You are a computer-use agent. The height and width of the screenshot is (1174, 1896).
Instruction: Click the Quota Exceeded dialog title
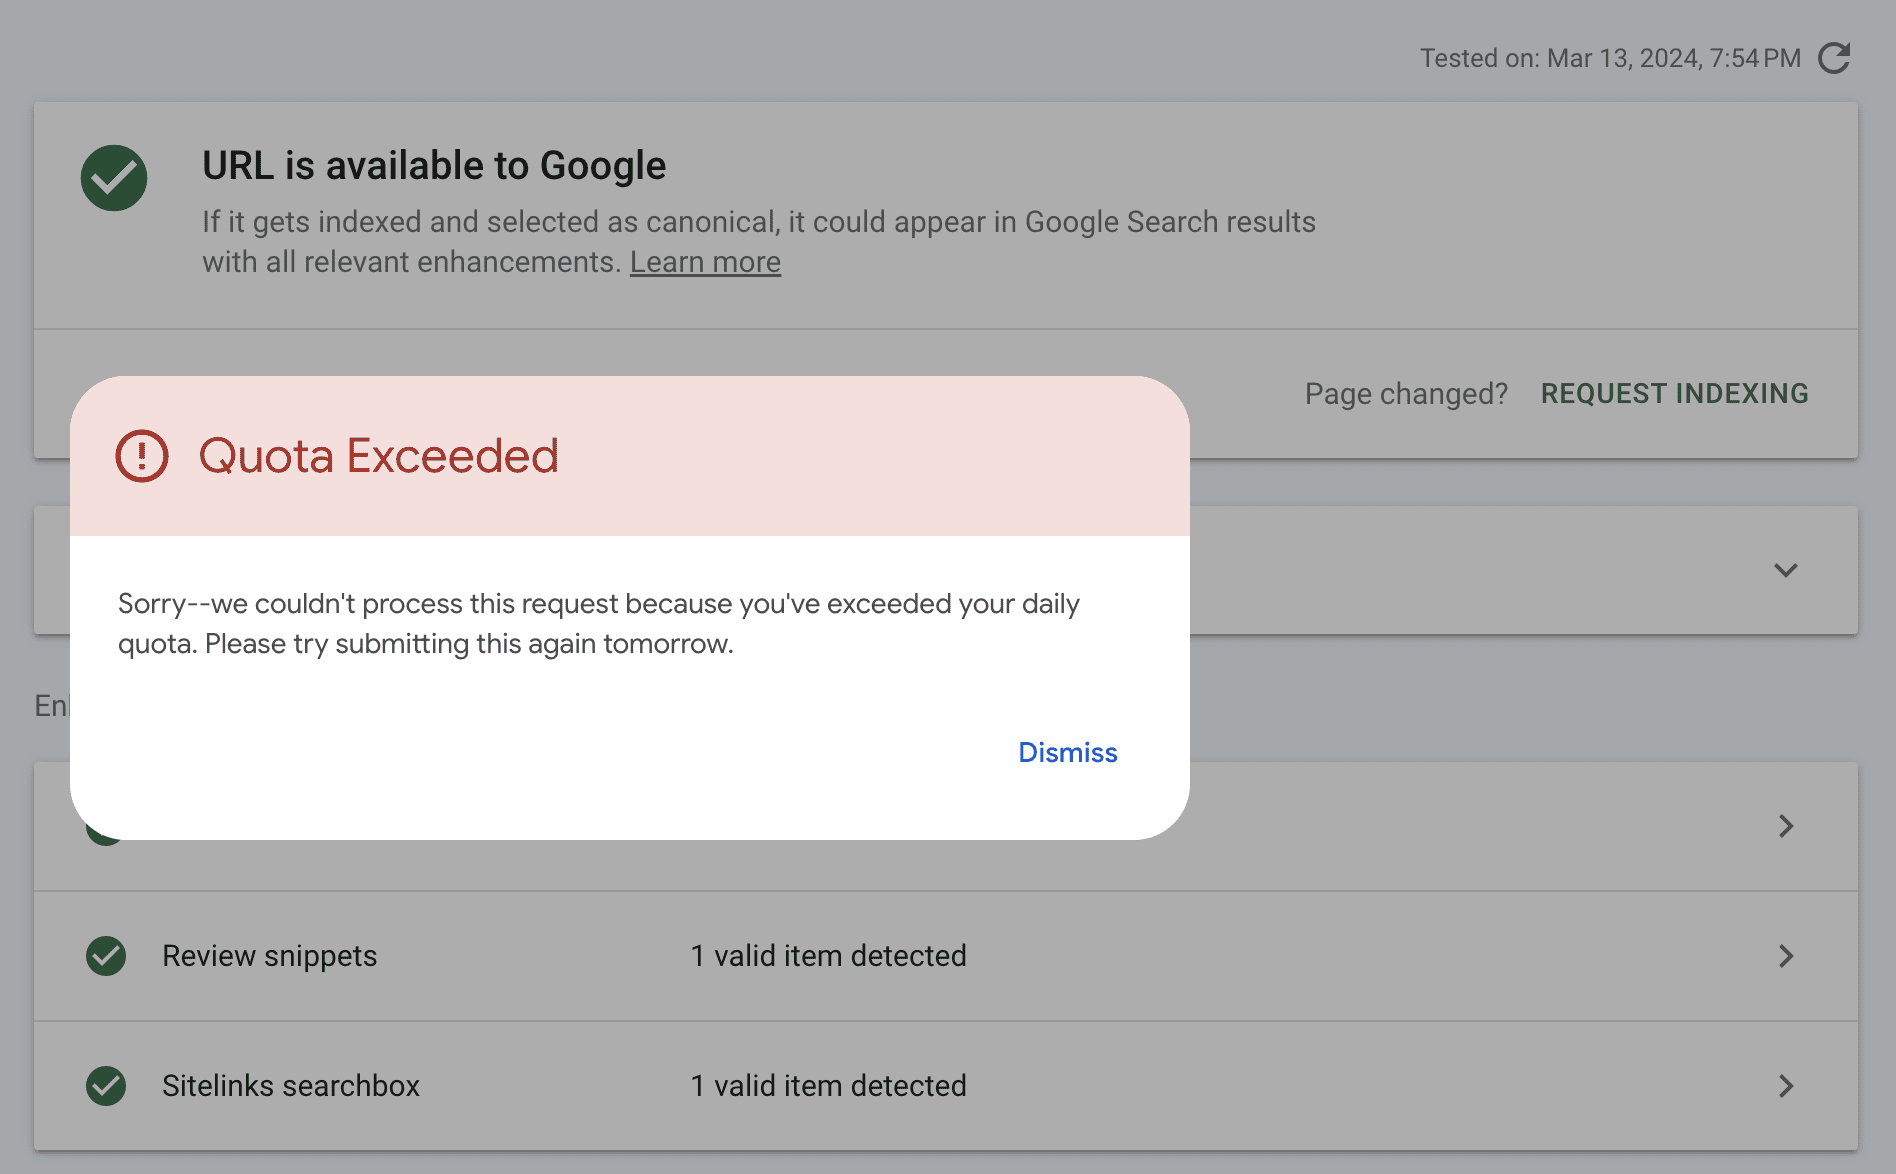[x=378, y=456]
